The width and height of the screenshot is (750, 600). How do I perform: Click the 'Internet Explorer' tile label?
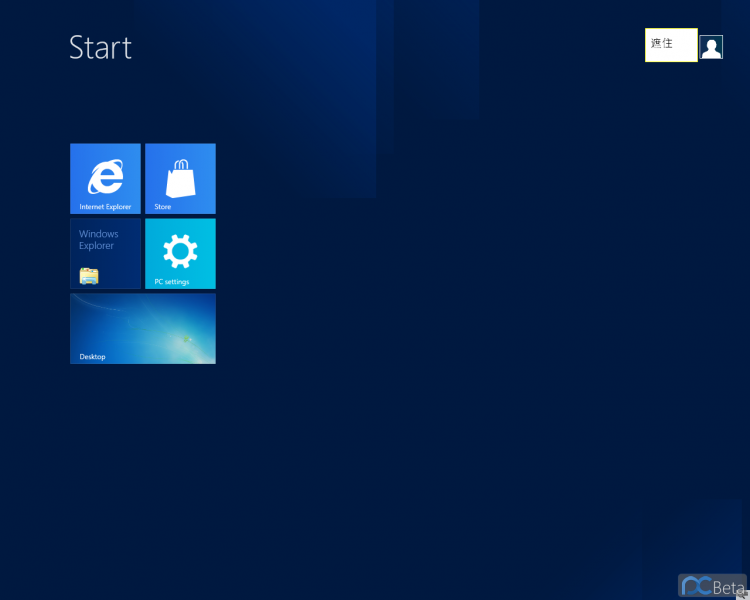[105, 207]
